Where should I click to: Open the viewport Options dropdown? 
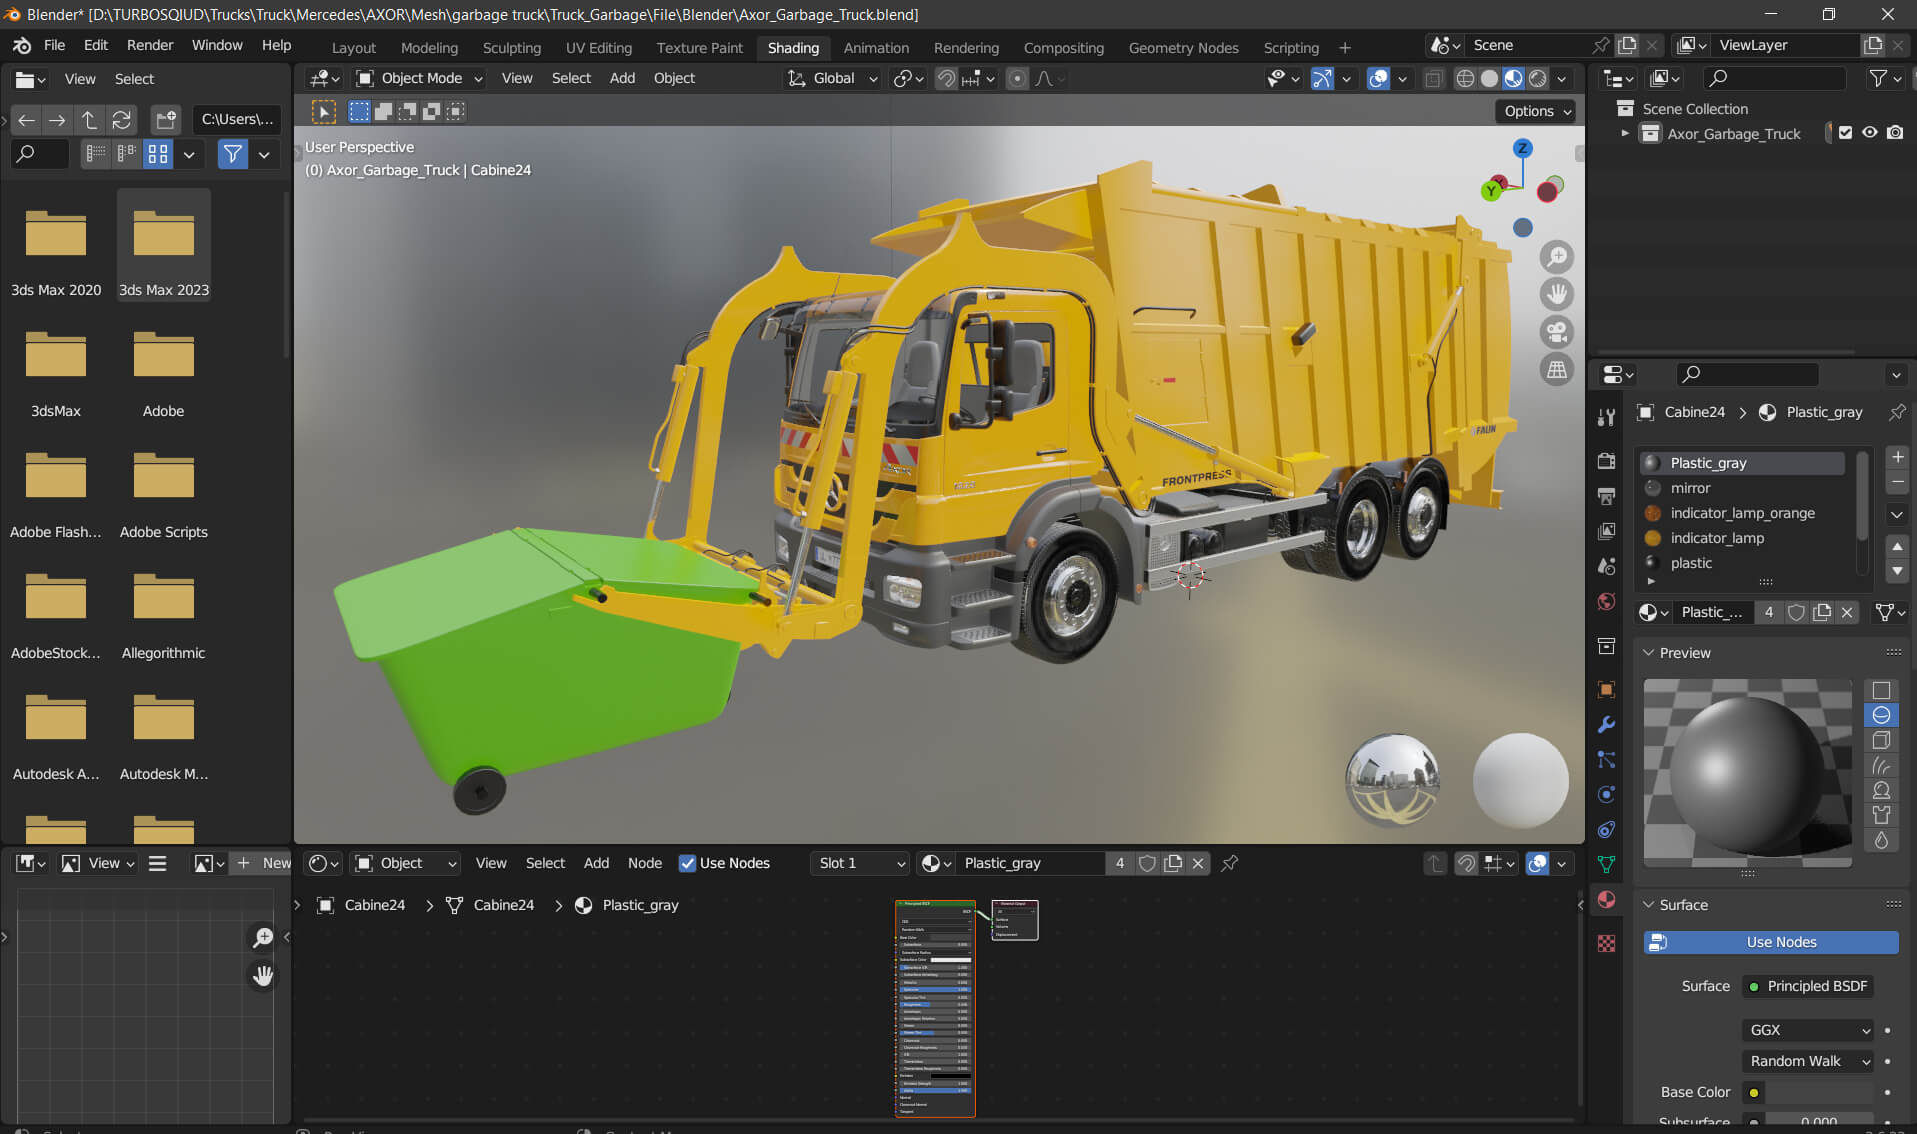point(1537,111)
